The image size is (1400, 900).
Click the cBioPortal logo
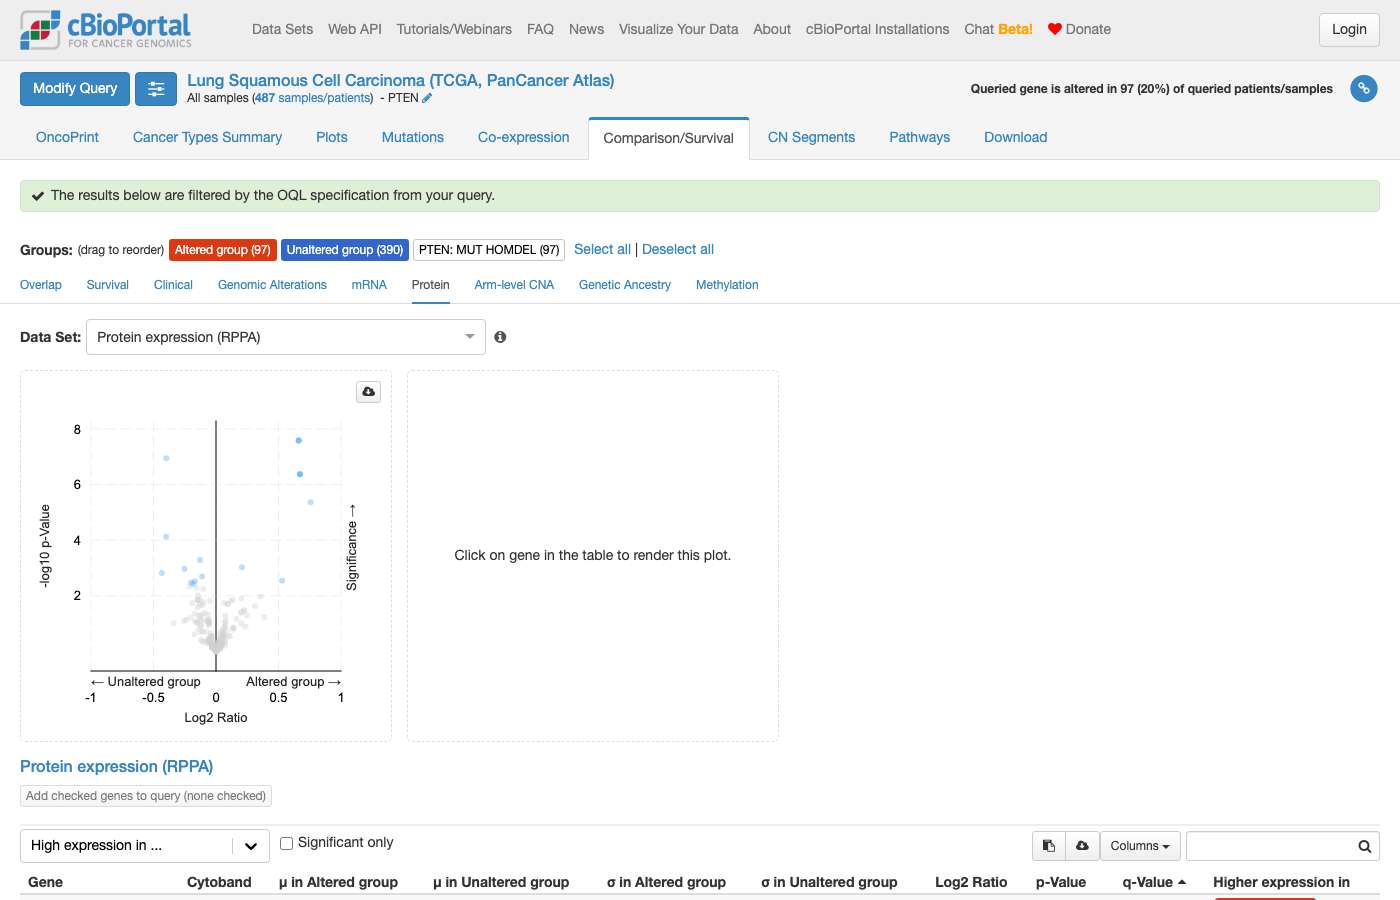click(106, 30)
